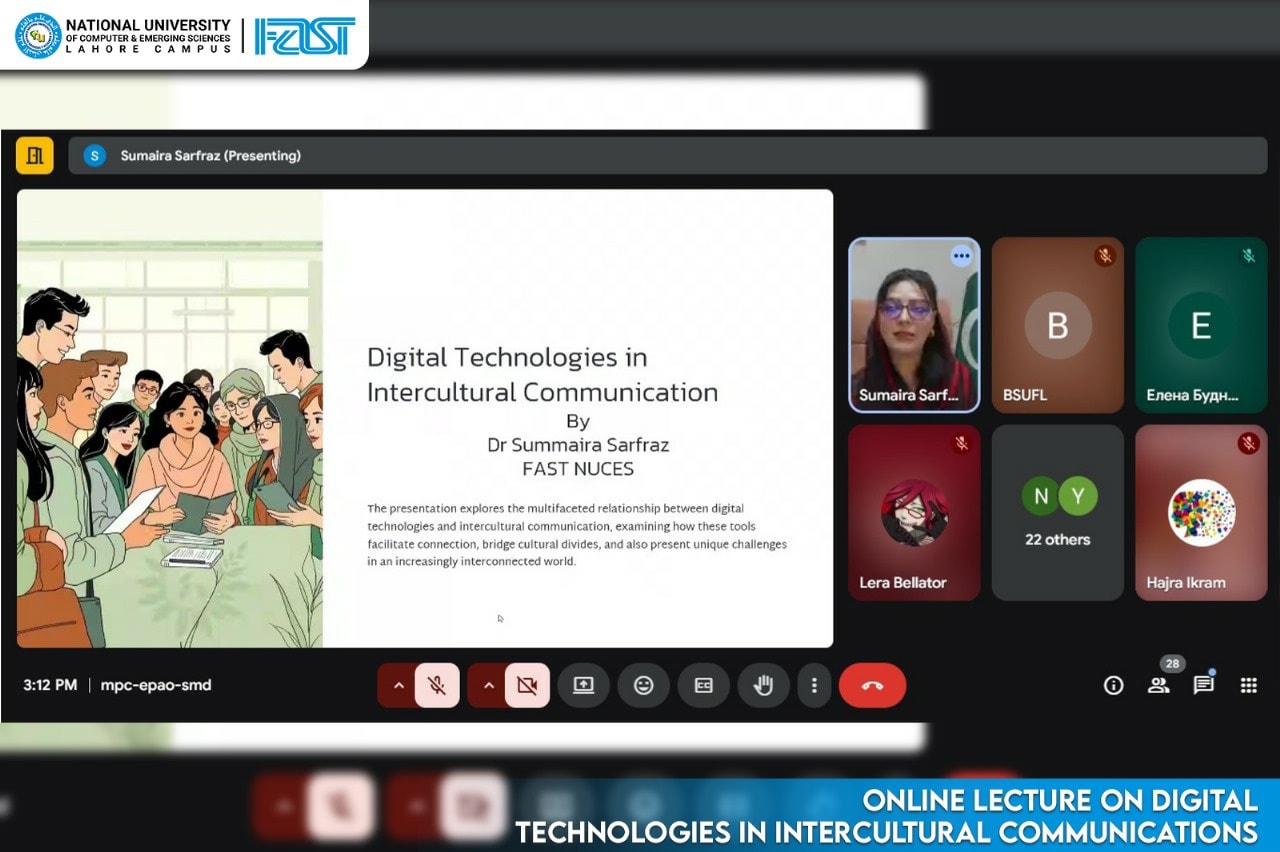Screen dimensions: 1280x852
Task: Select the '22 others' participant tile
Action: click(x=1058, y=513)
